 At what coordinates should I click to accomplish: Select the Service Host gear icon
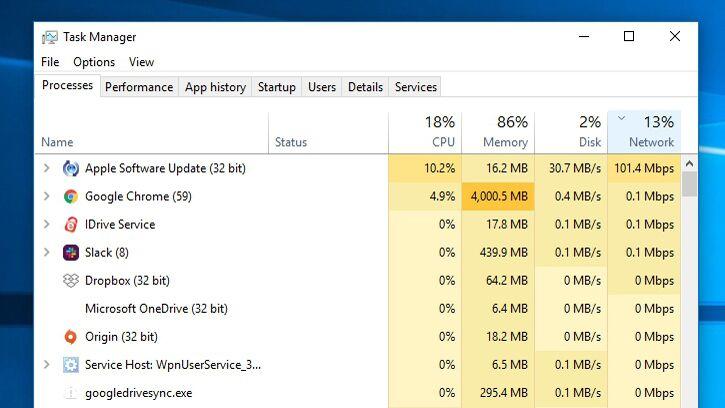(71, 365)
